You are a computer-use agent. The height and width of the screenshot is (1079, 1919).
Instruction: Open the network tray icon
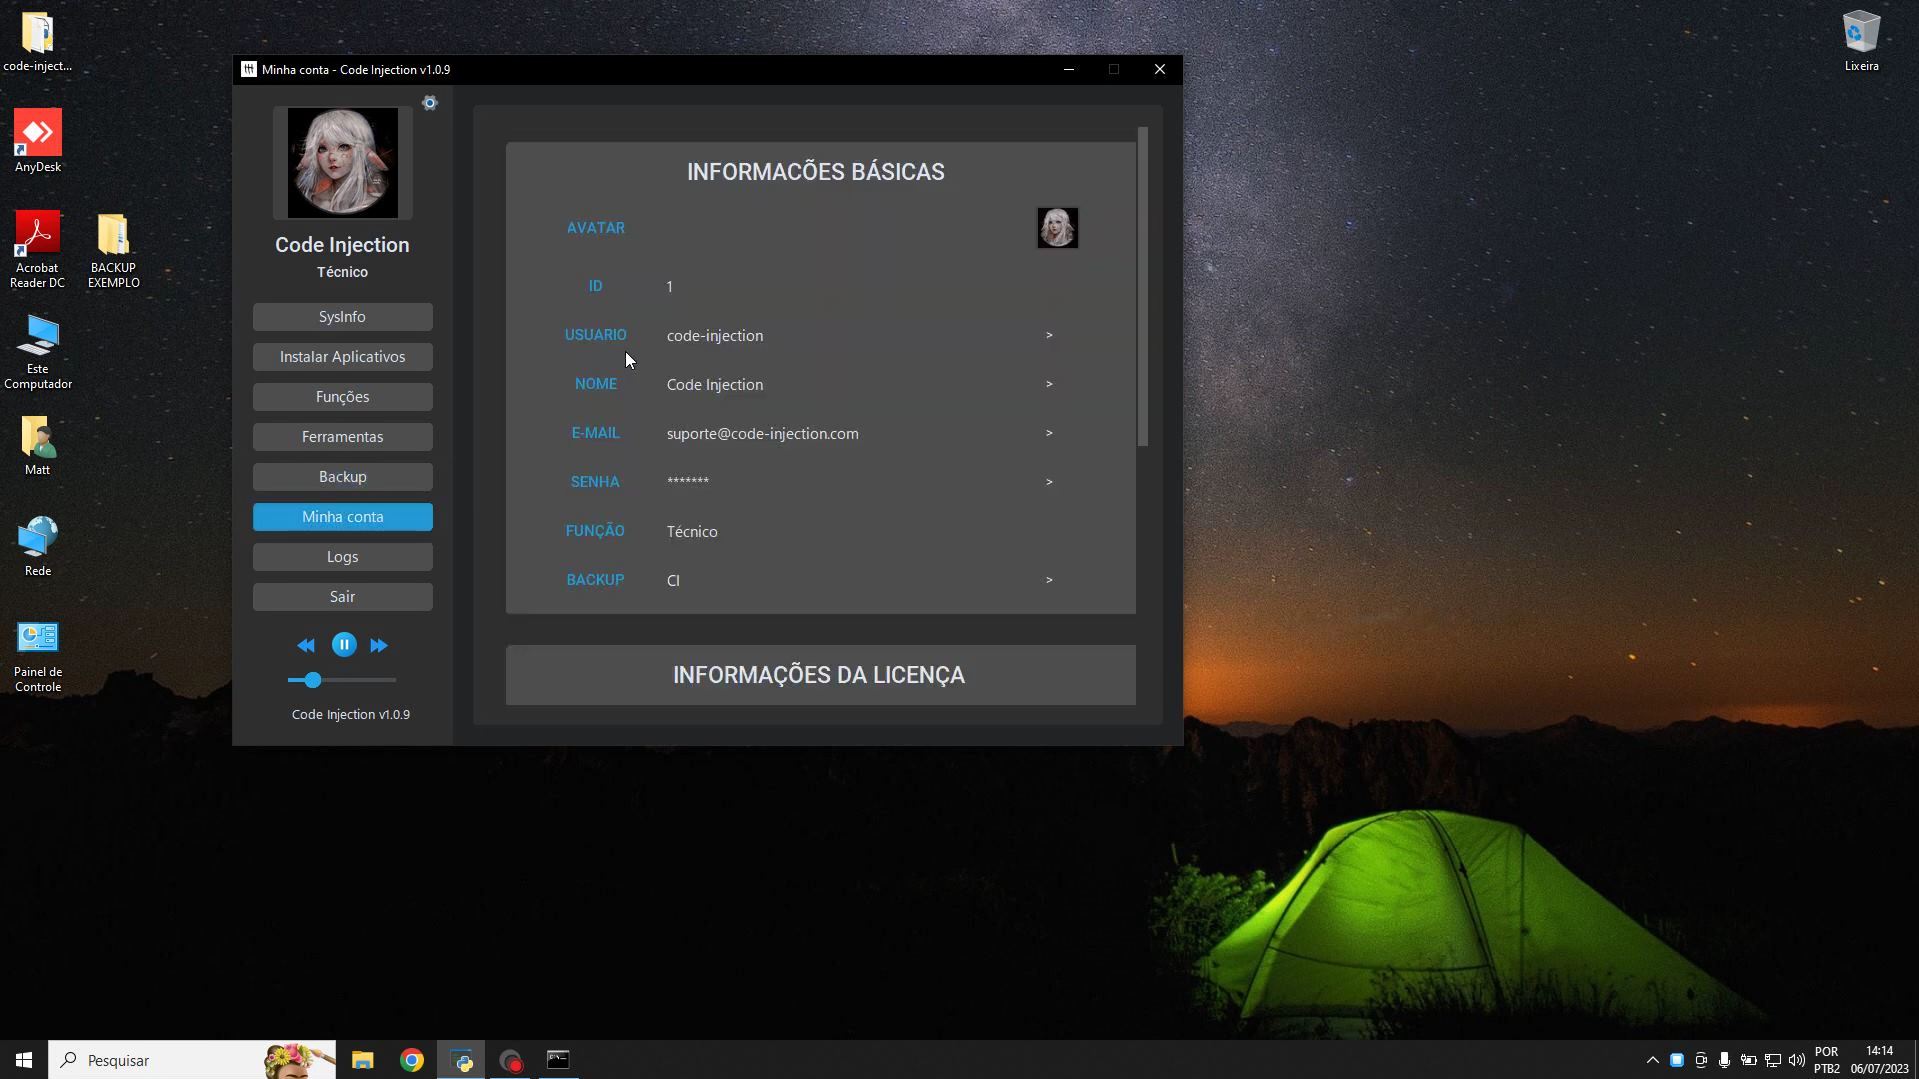(1773, 1060)
